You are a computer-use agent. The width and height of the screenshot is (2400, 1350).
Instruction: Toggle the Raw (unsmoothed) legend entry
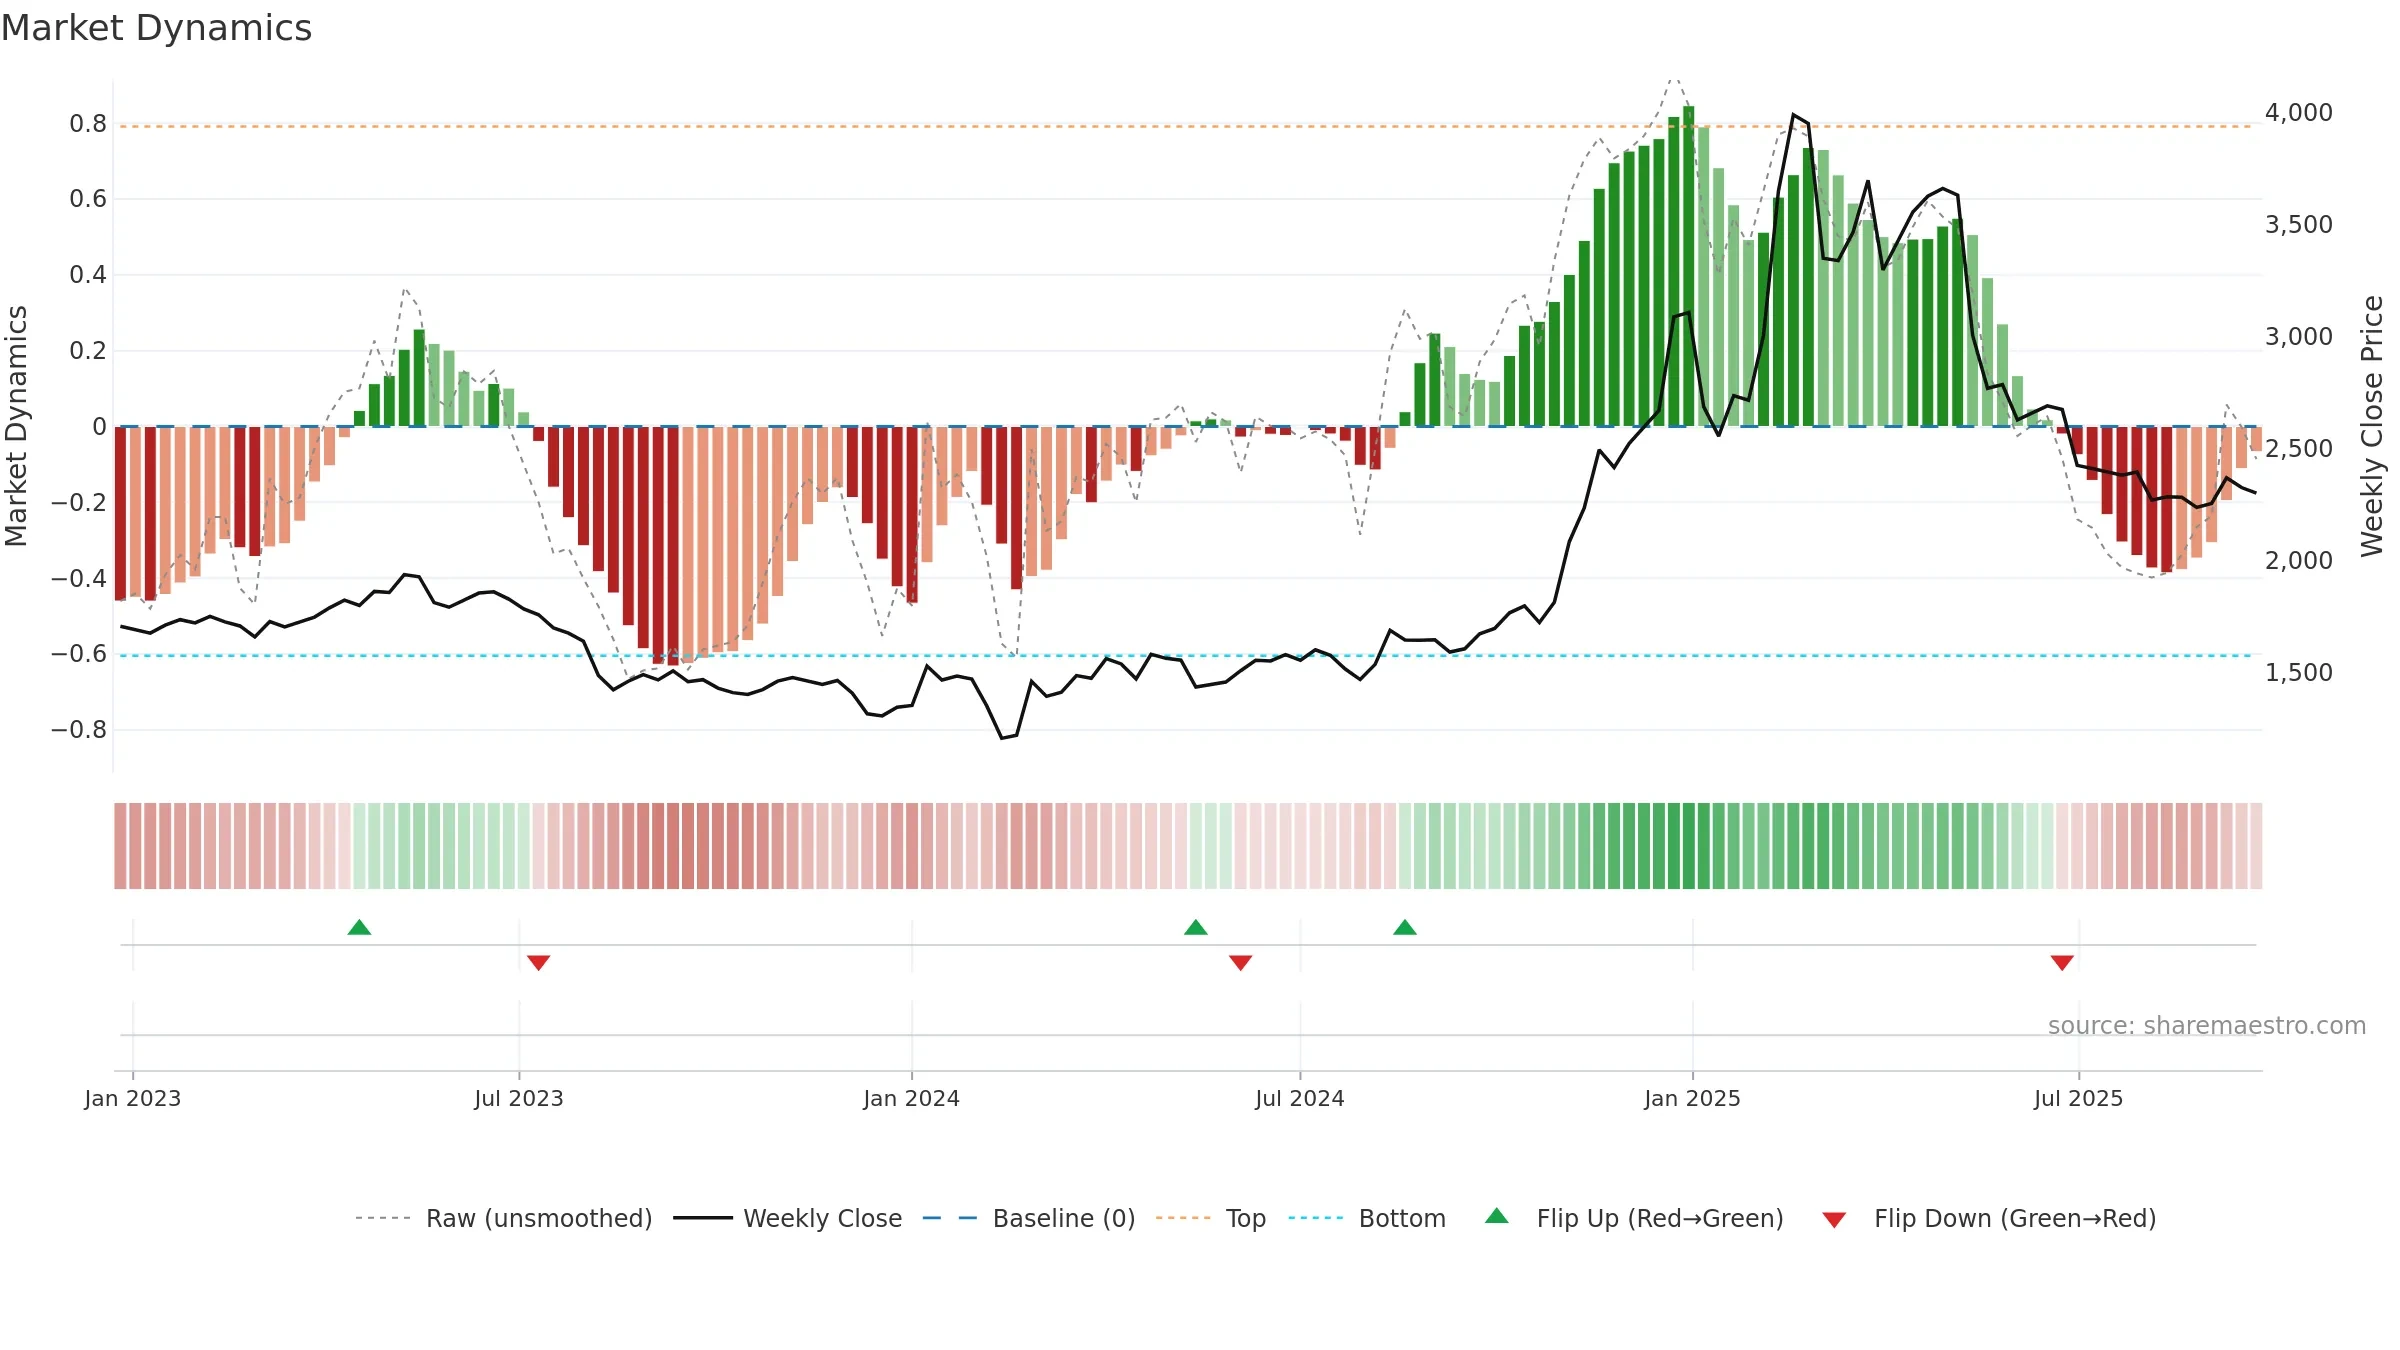point(504,1218)
